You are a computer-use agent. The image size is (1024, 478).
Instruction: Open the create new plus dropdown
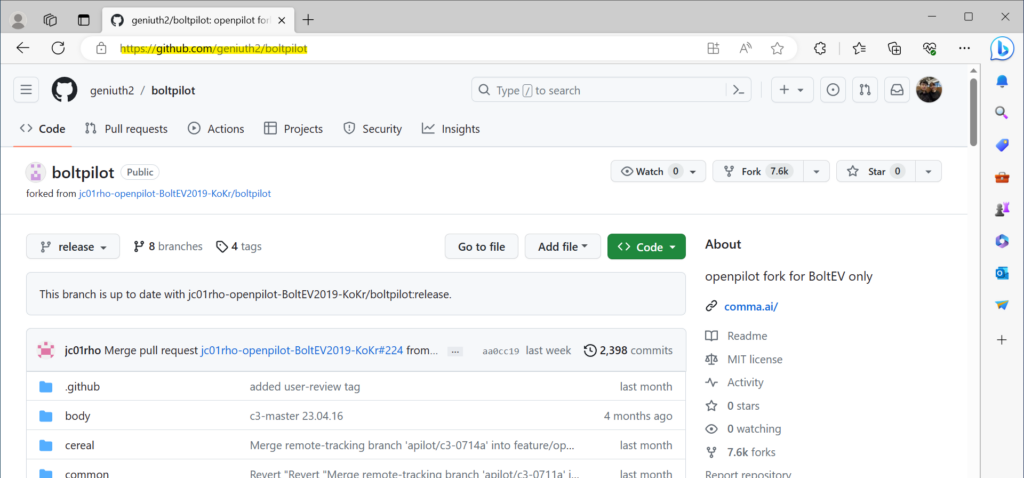pos(792,90)
